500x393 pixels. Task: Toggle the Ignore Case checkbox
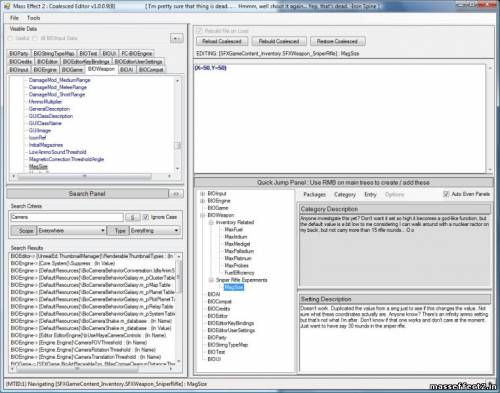[x=146, y=217]
